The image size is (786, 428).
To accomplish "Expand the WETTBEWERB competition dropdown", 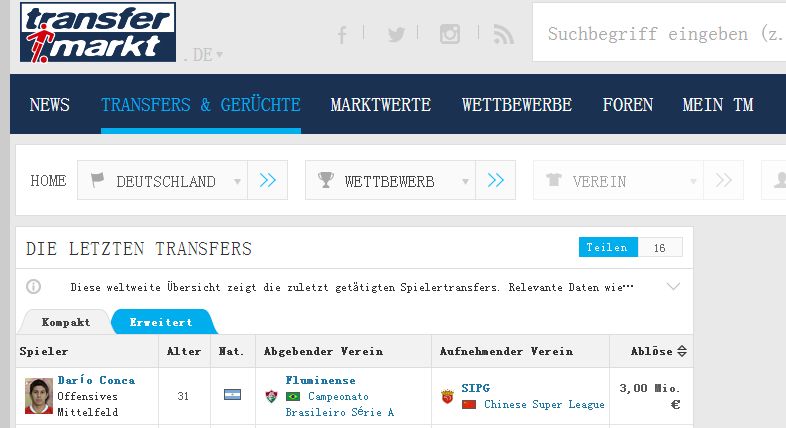I will tap(390, 180).
